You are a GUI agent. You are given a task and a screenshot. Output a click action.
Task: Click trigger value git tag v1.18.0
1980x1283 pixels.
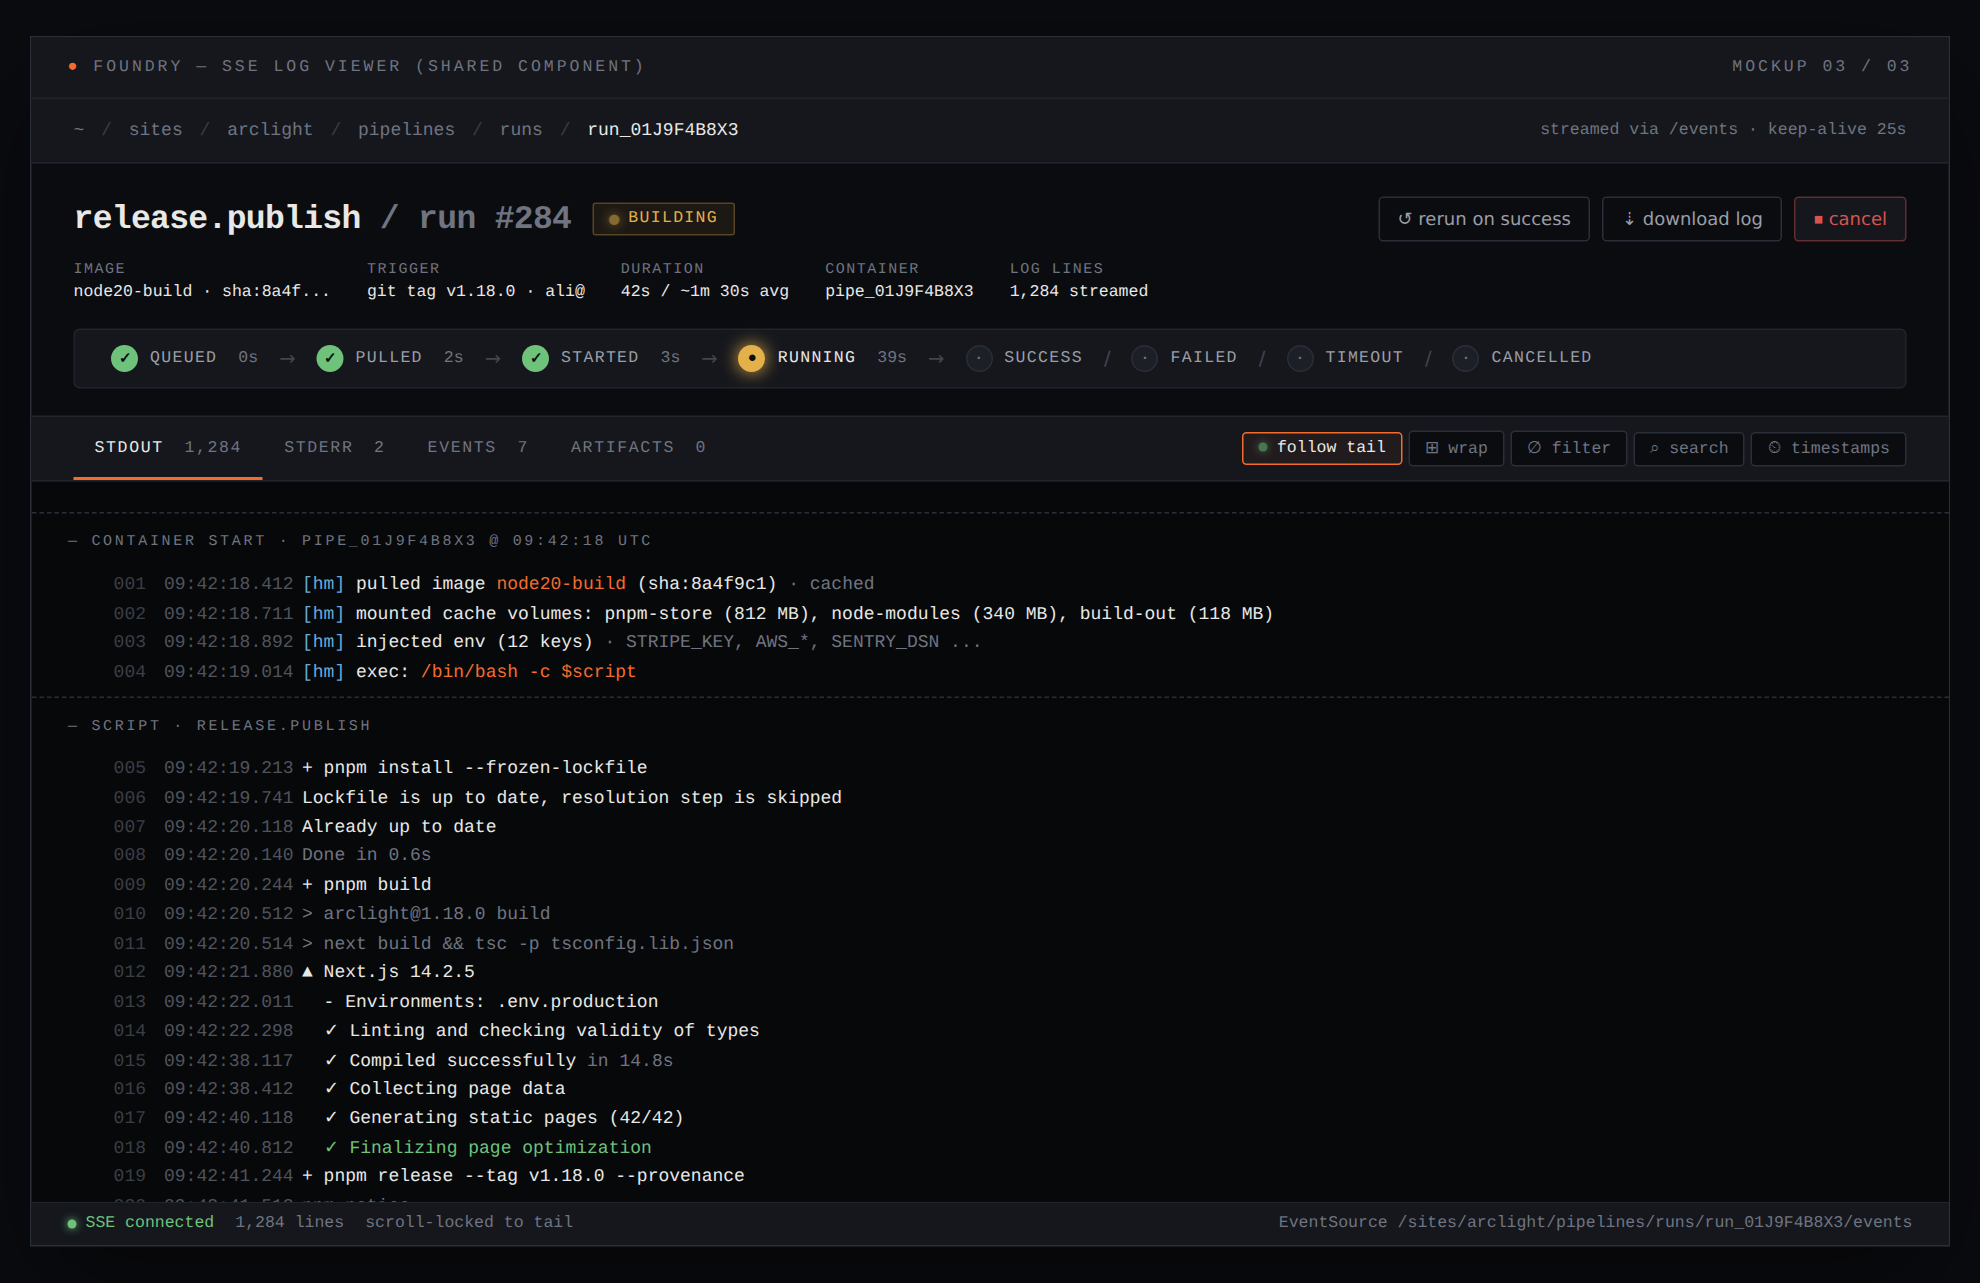point(475,291)
